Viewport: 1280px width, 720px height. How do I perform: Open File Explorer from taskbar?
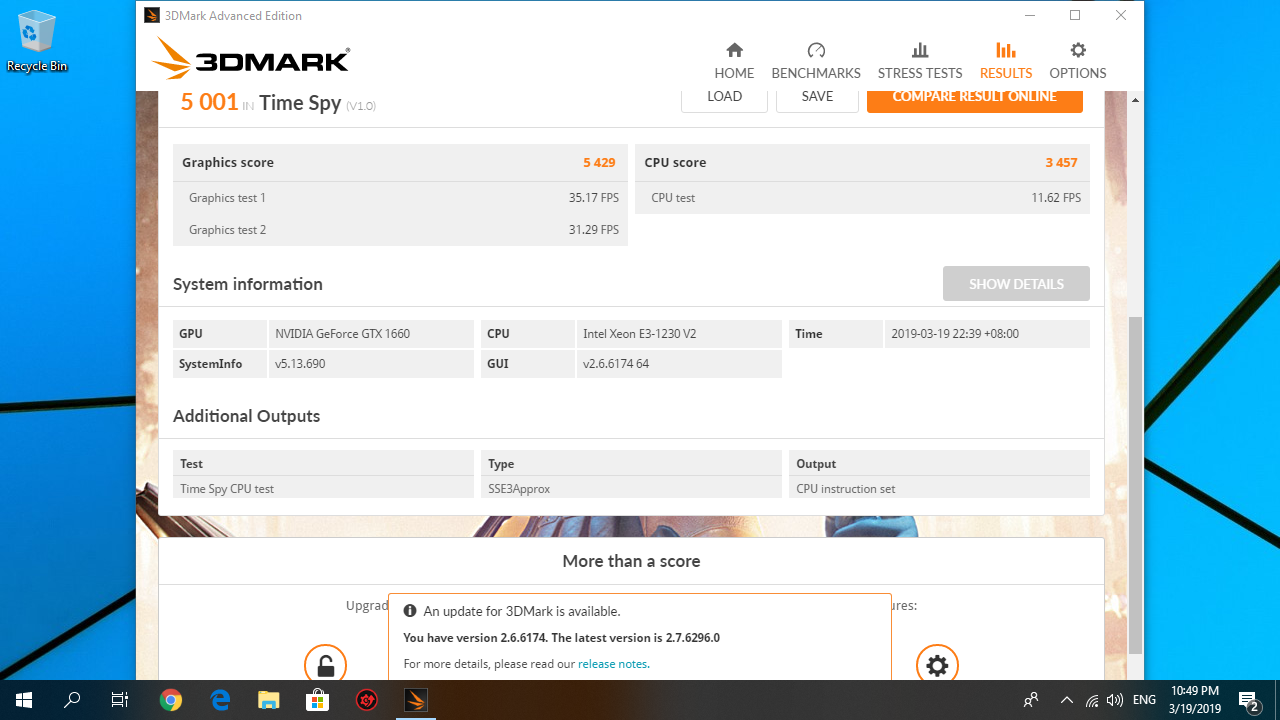pos(269,700)
